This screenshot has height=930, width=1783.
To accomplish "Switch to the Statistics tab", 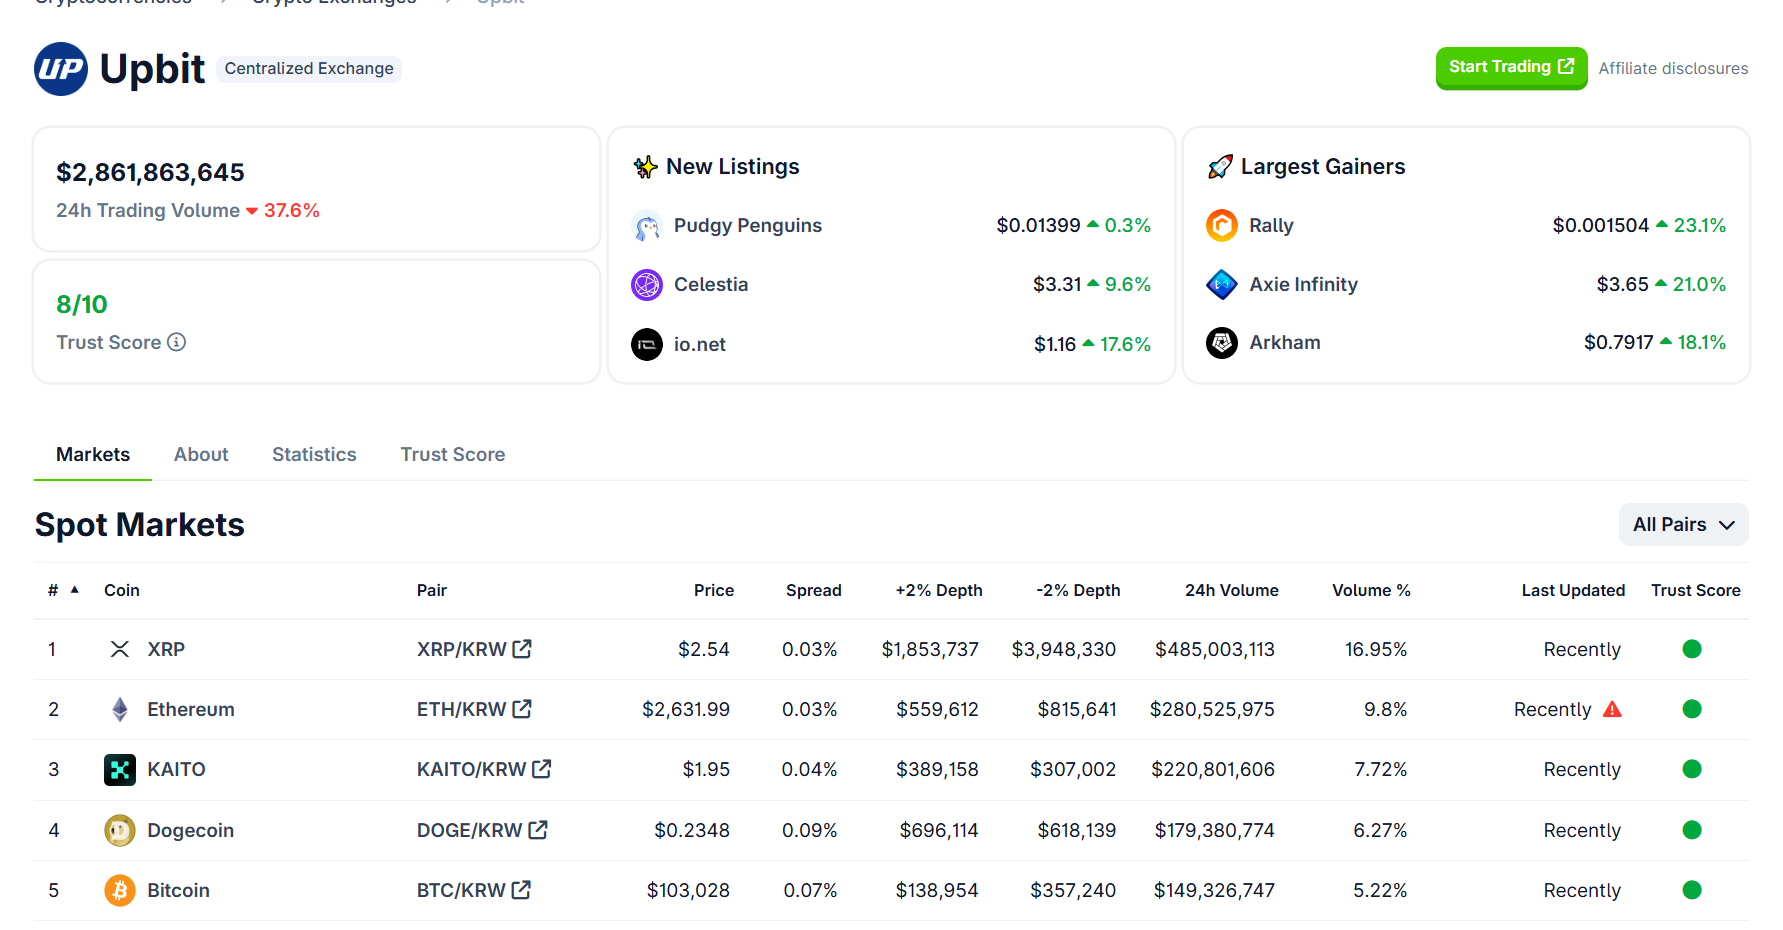I will pyautogui.click(x=314, y=455).
